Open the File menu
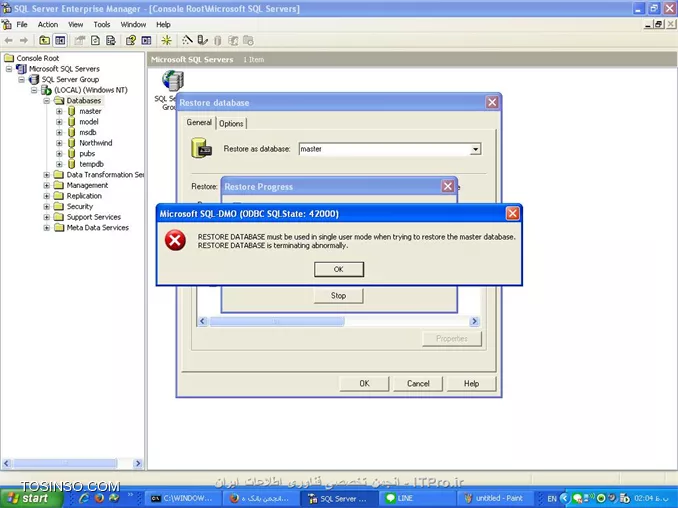 point(22,25)
